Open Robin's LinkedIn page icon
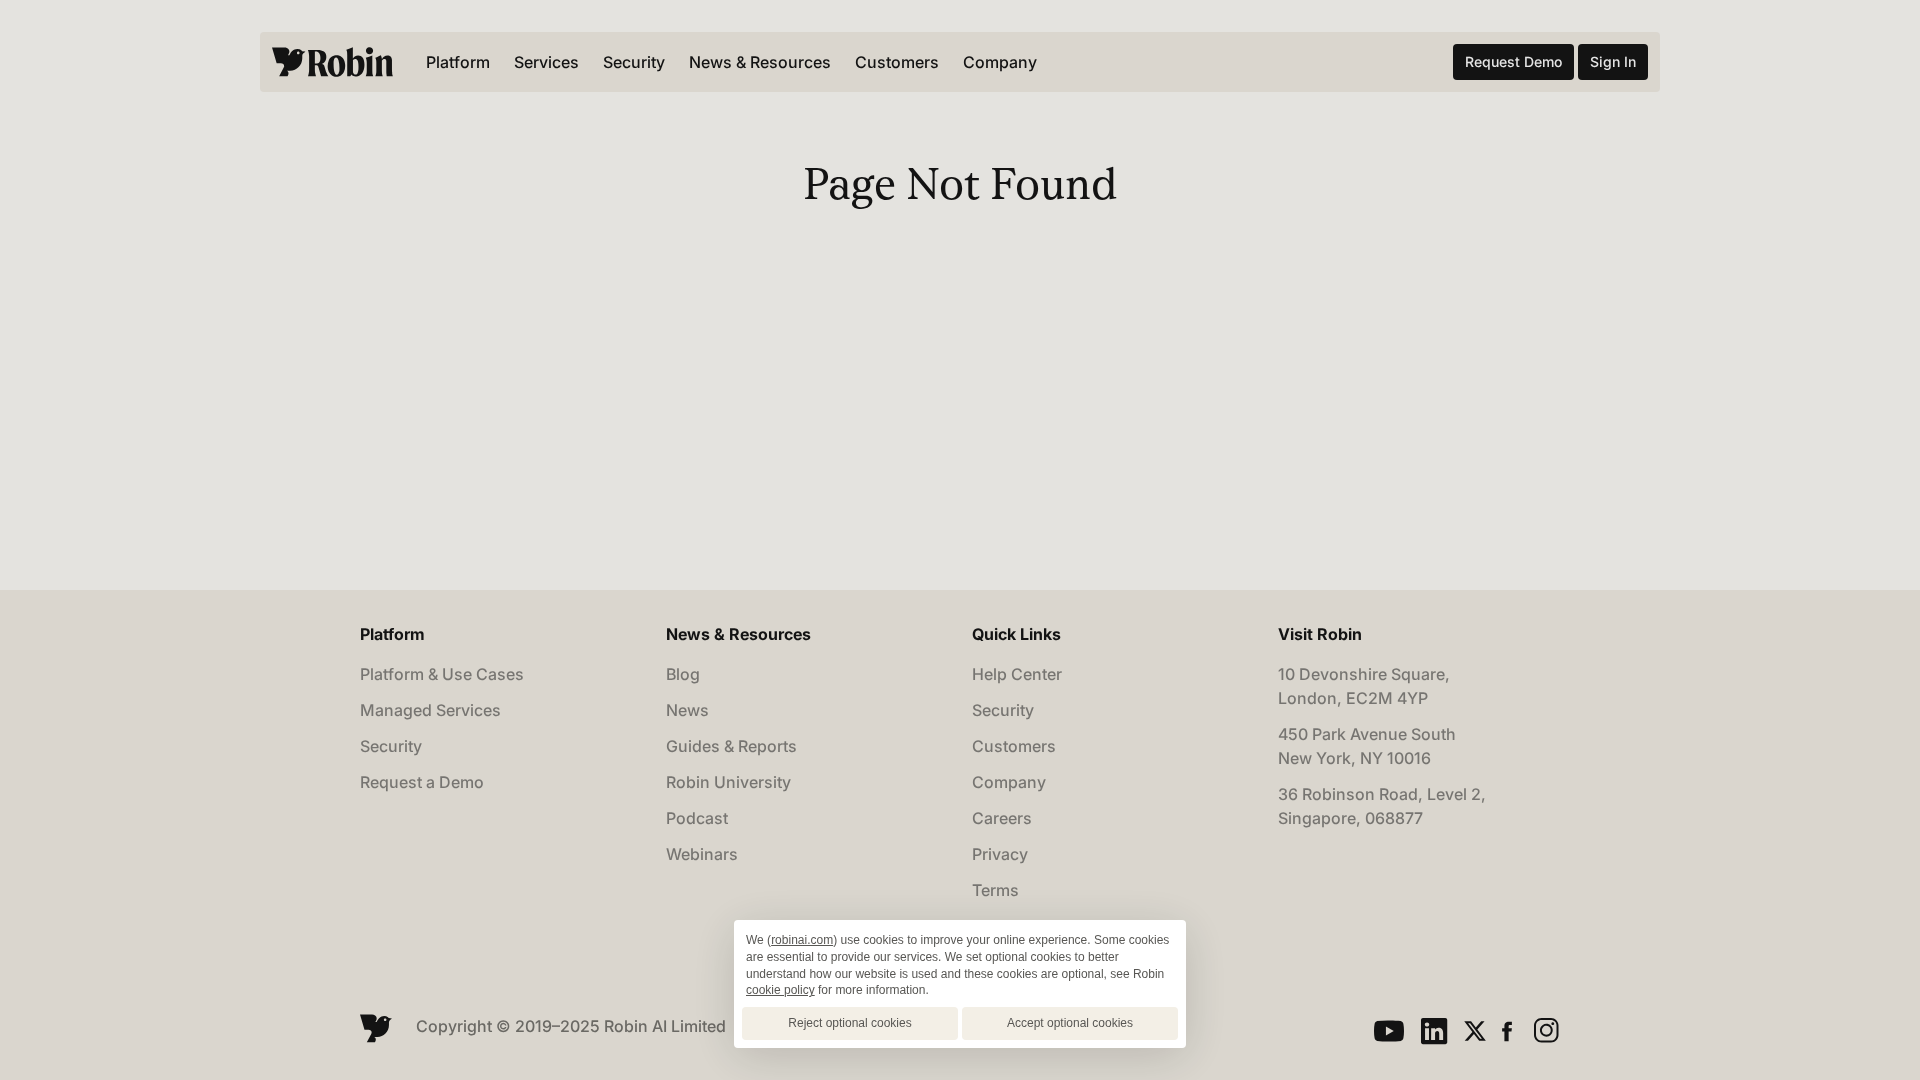This screenshot has width=1920, height=1080. [1433, 1031]
